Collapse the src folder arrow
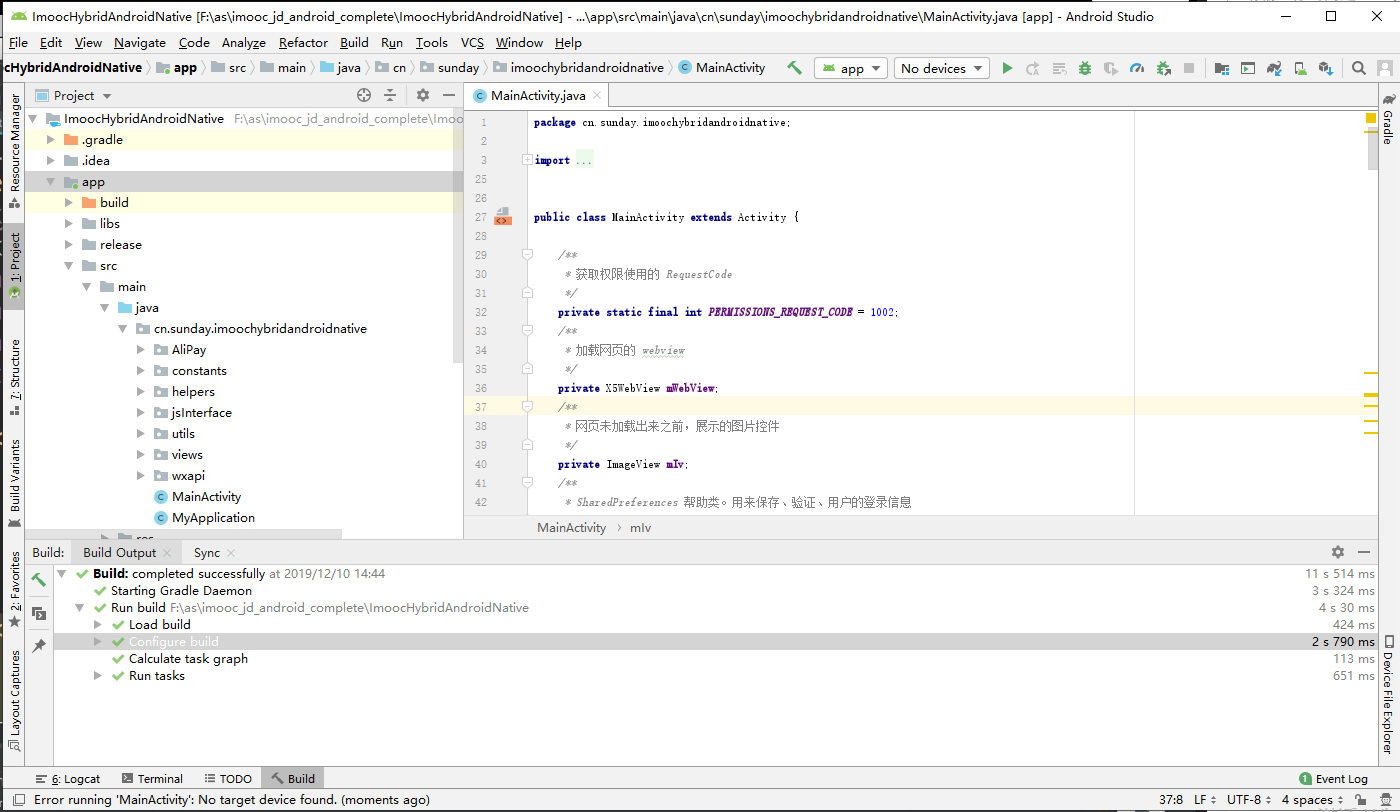Viewport: 1400px width, 812px height. (68, 266)
